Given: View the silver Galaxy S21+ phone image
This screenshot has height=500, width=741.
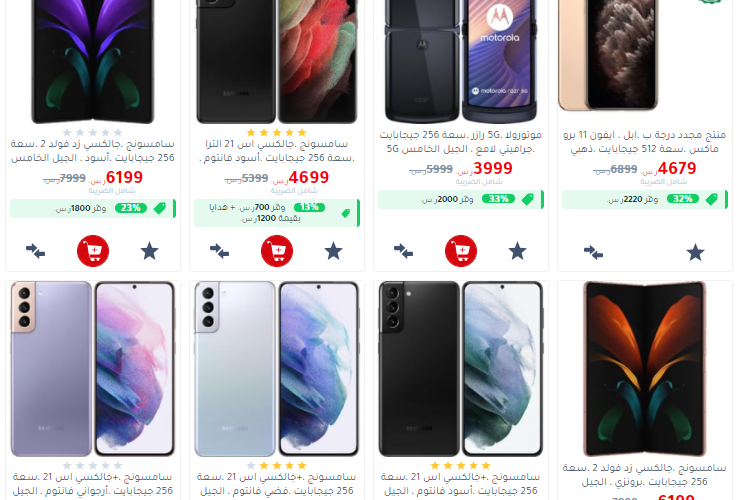Looking at the screenshot, I should click(277, 369).
